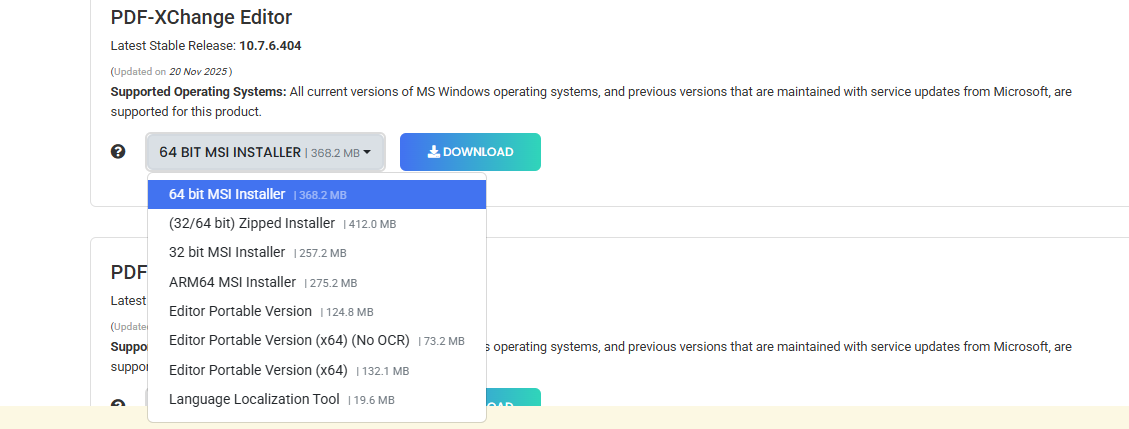Viewport: 1129px width, 429px height.
Task: Toggle the 64 BIT MSI INSTALLER dropdown
Action: [264, 152]
